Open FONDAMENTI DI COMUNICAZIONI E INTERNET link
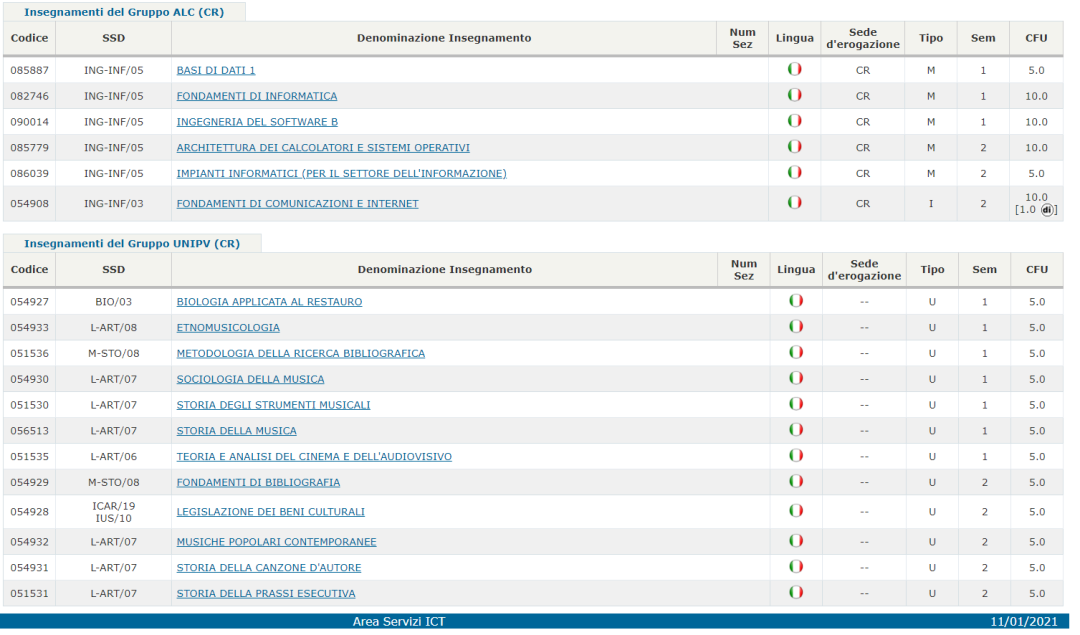 [x=298, y=204]
